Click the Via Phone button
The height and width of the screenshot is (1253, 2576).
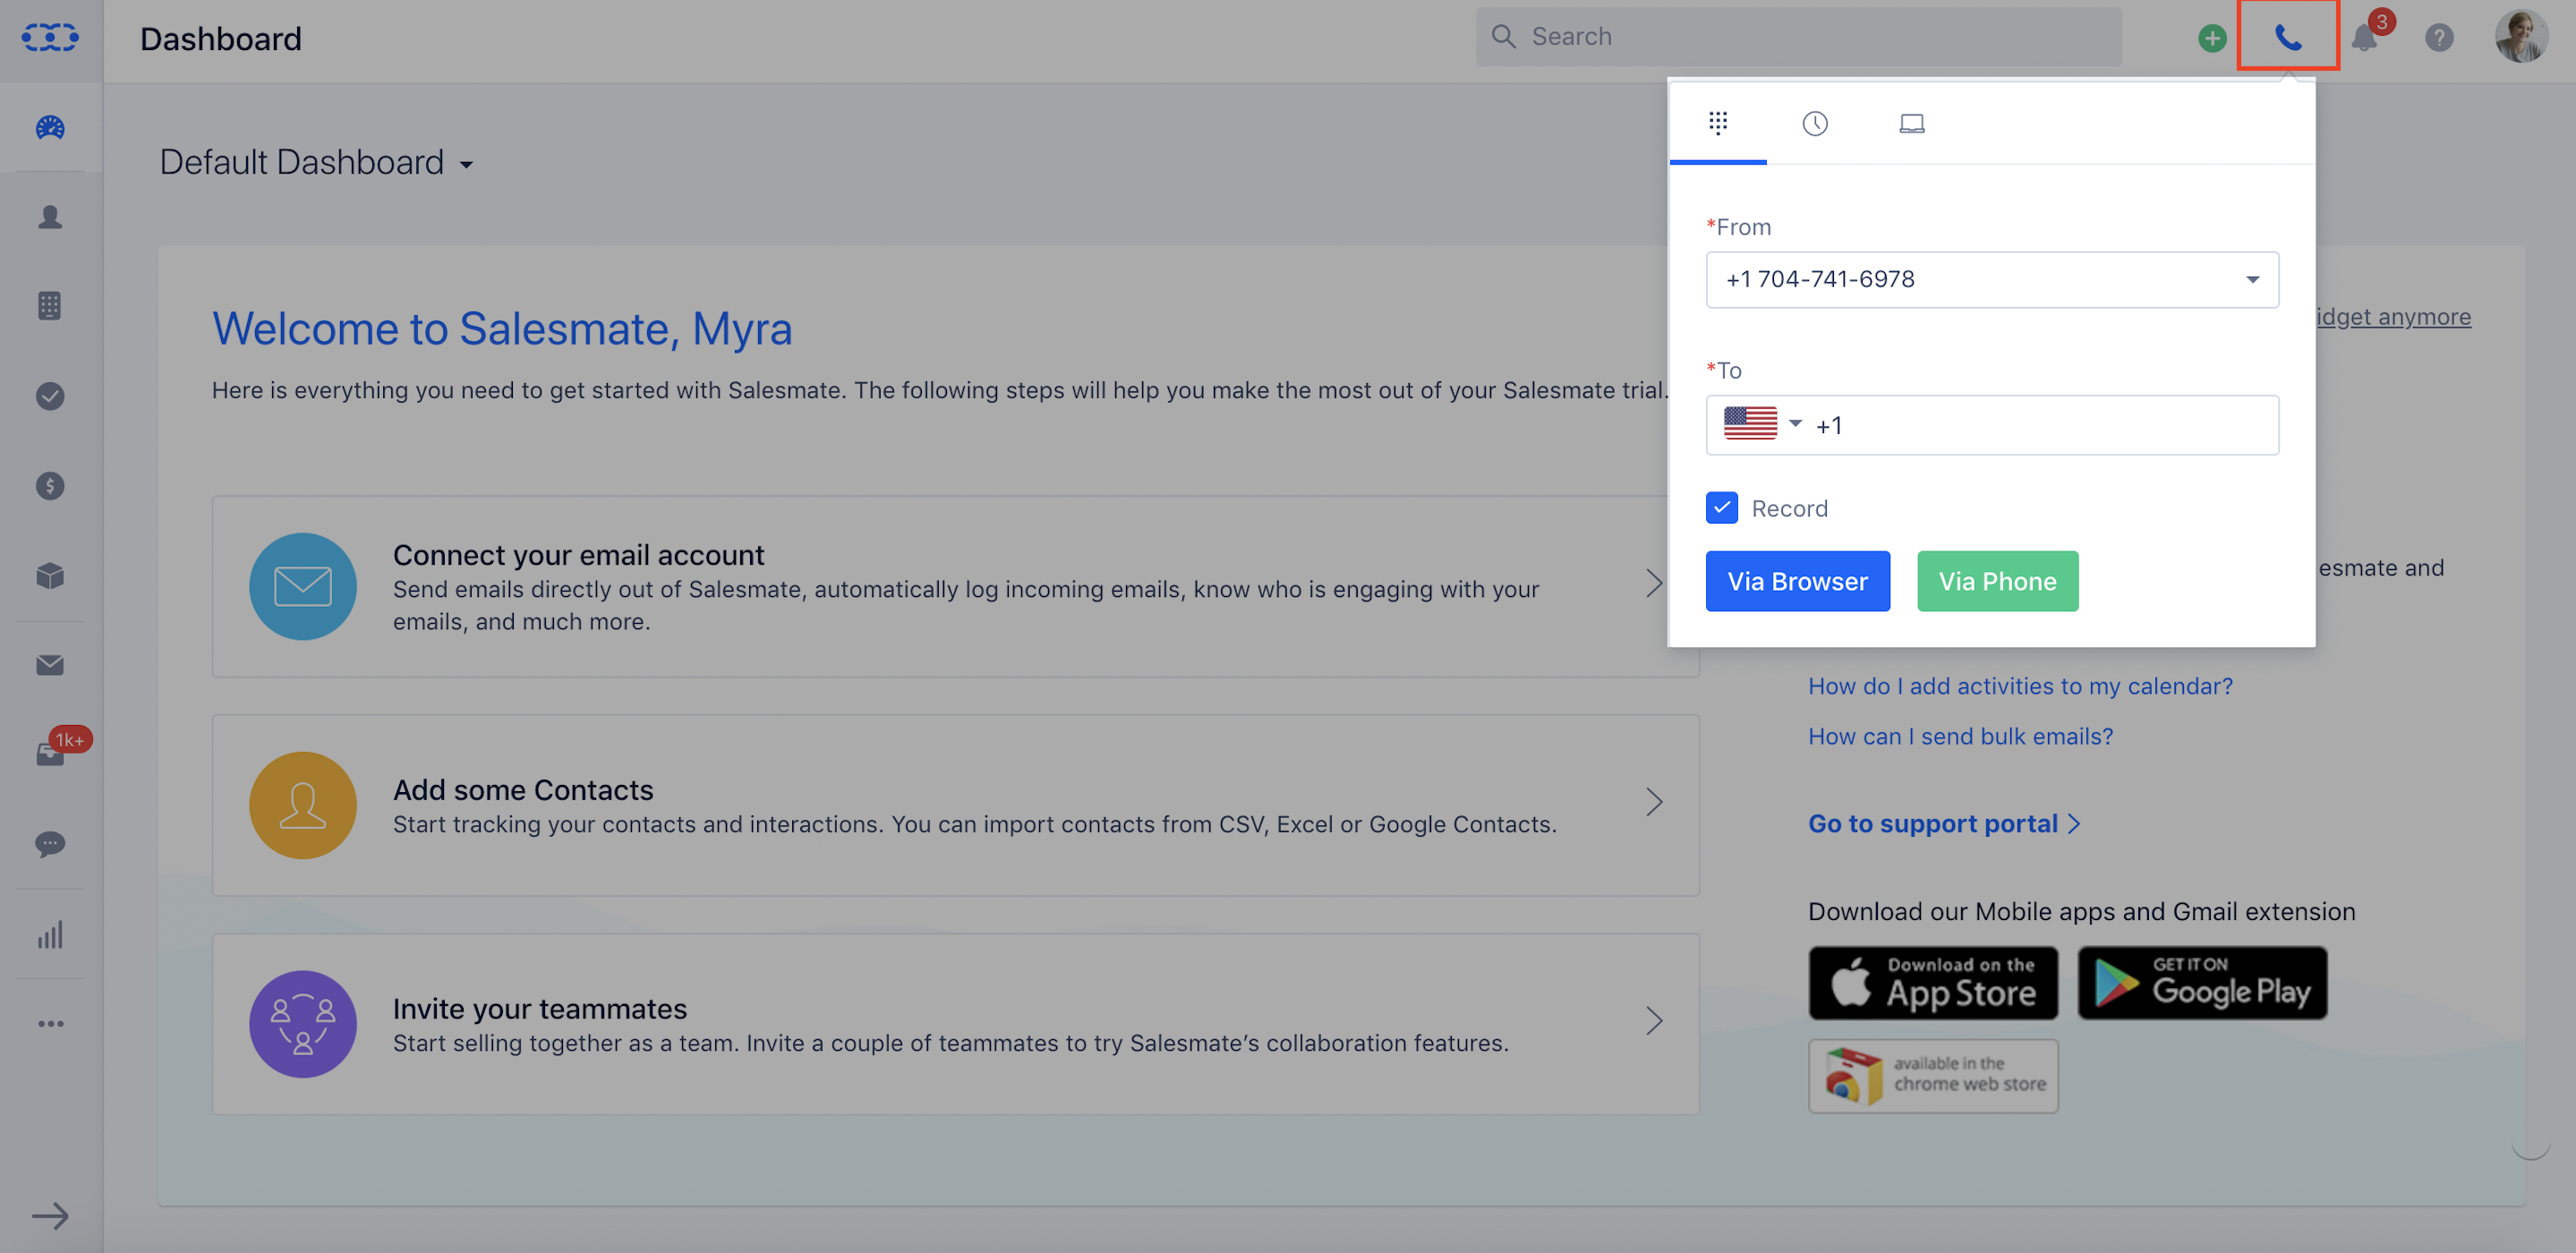click(x=1997, y=581)
